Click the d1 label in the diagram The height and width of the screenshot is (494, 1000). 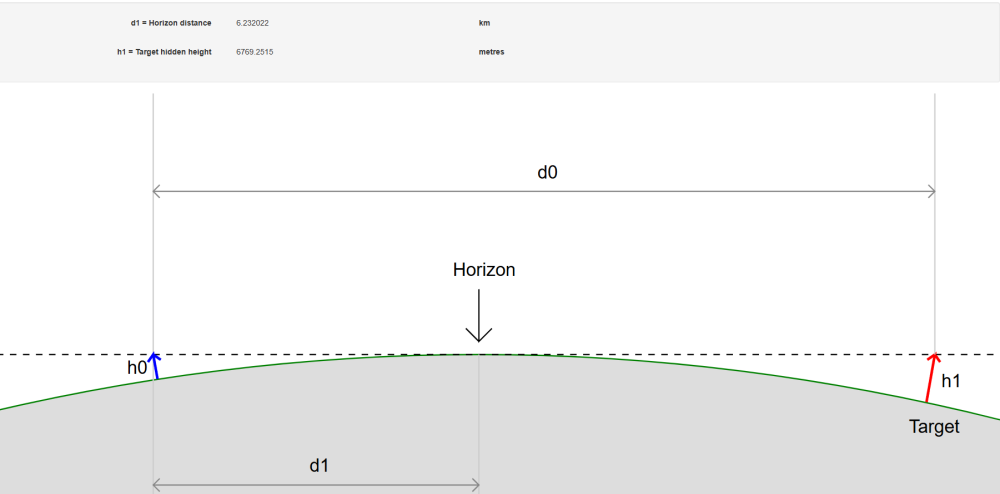pyautogui.click(x=319, y=465)
